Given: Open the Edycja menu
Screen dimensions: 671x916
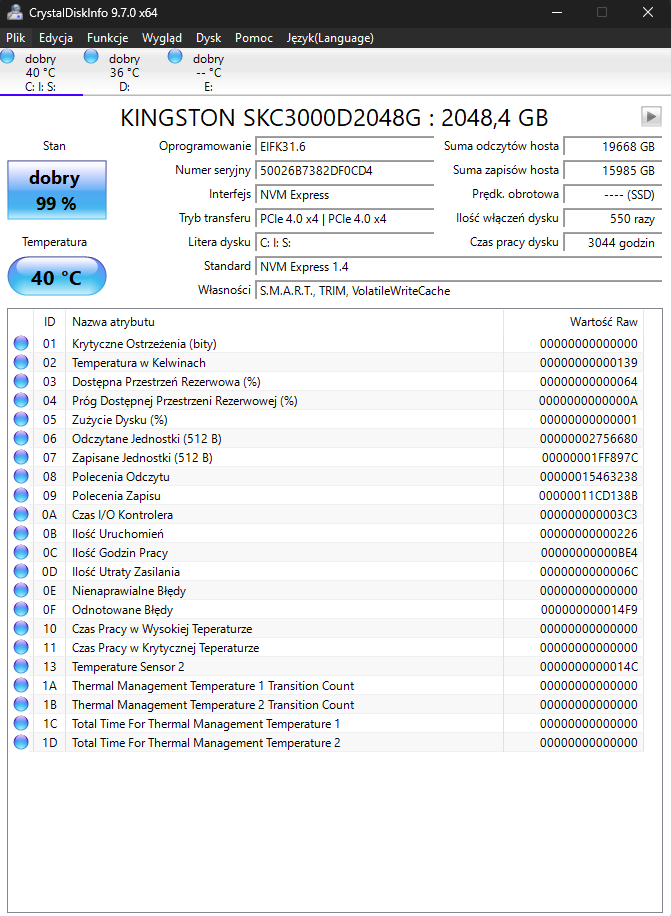Looking at the screenshot, I should [x=56, y=38].
